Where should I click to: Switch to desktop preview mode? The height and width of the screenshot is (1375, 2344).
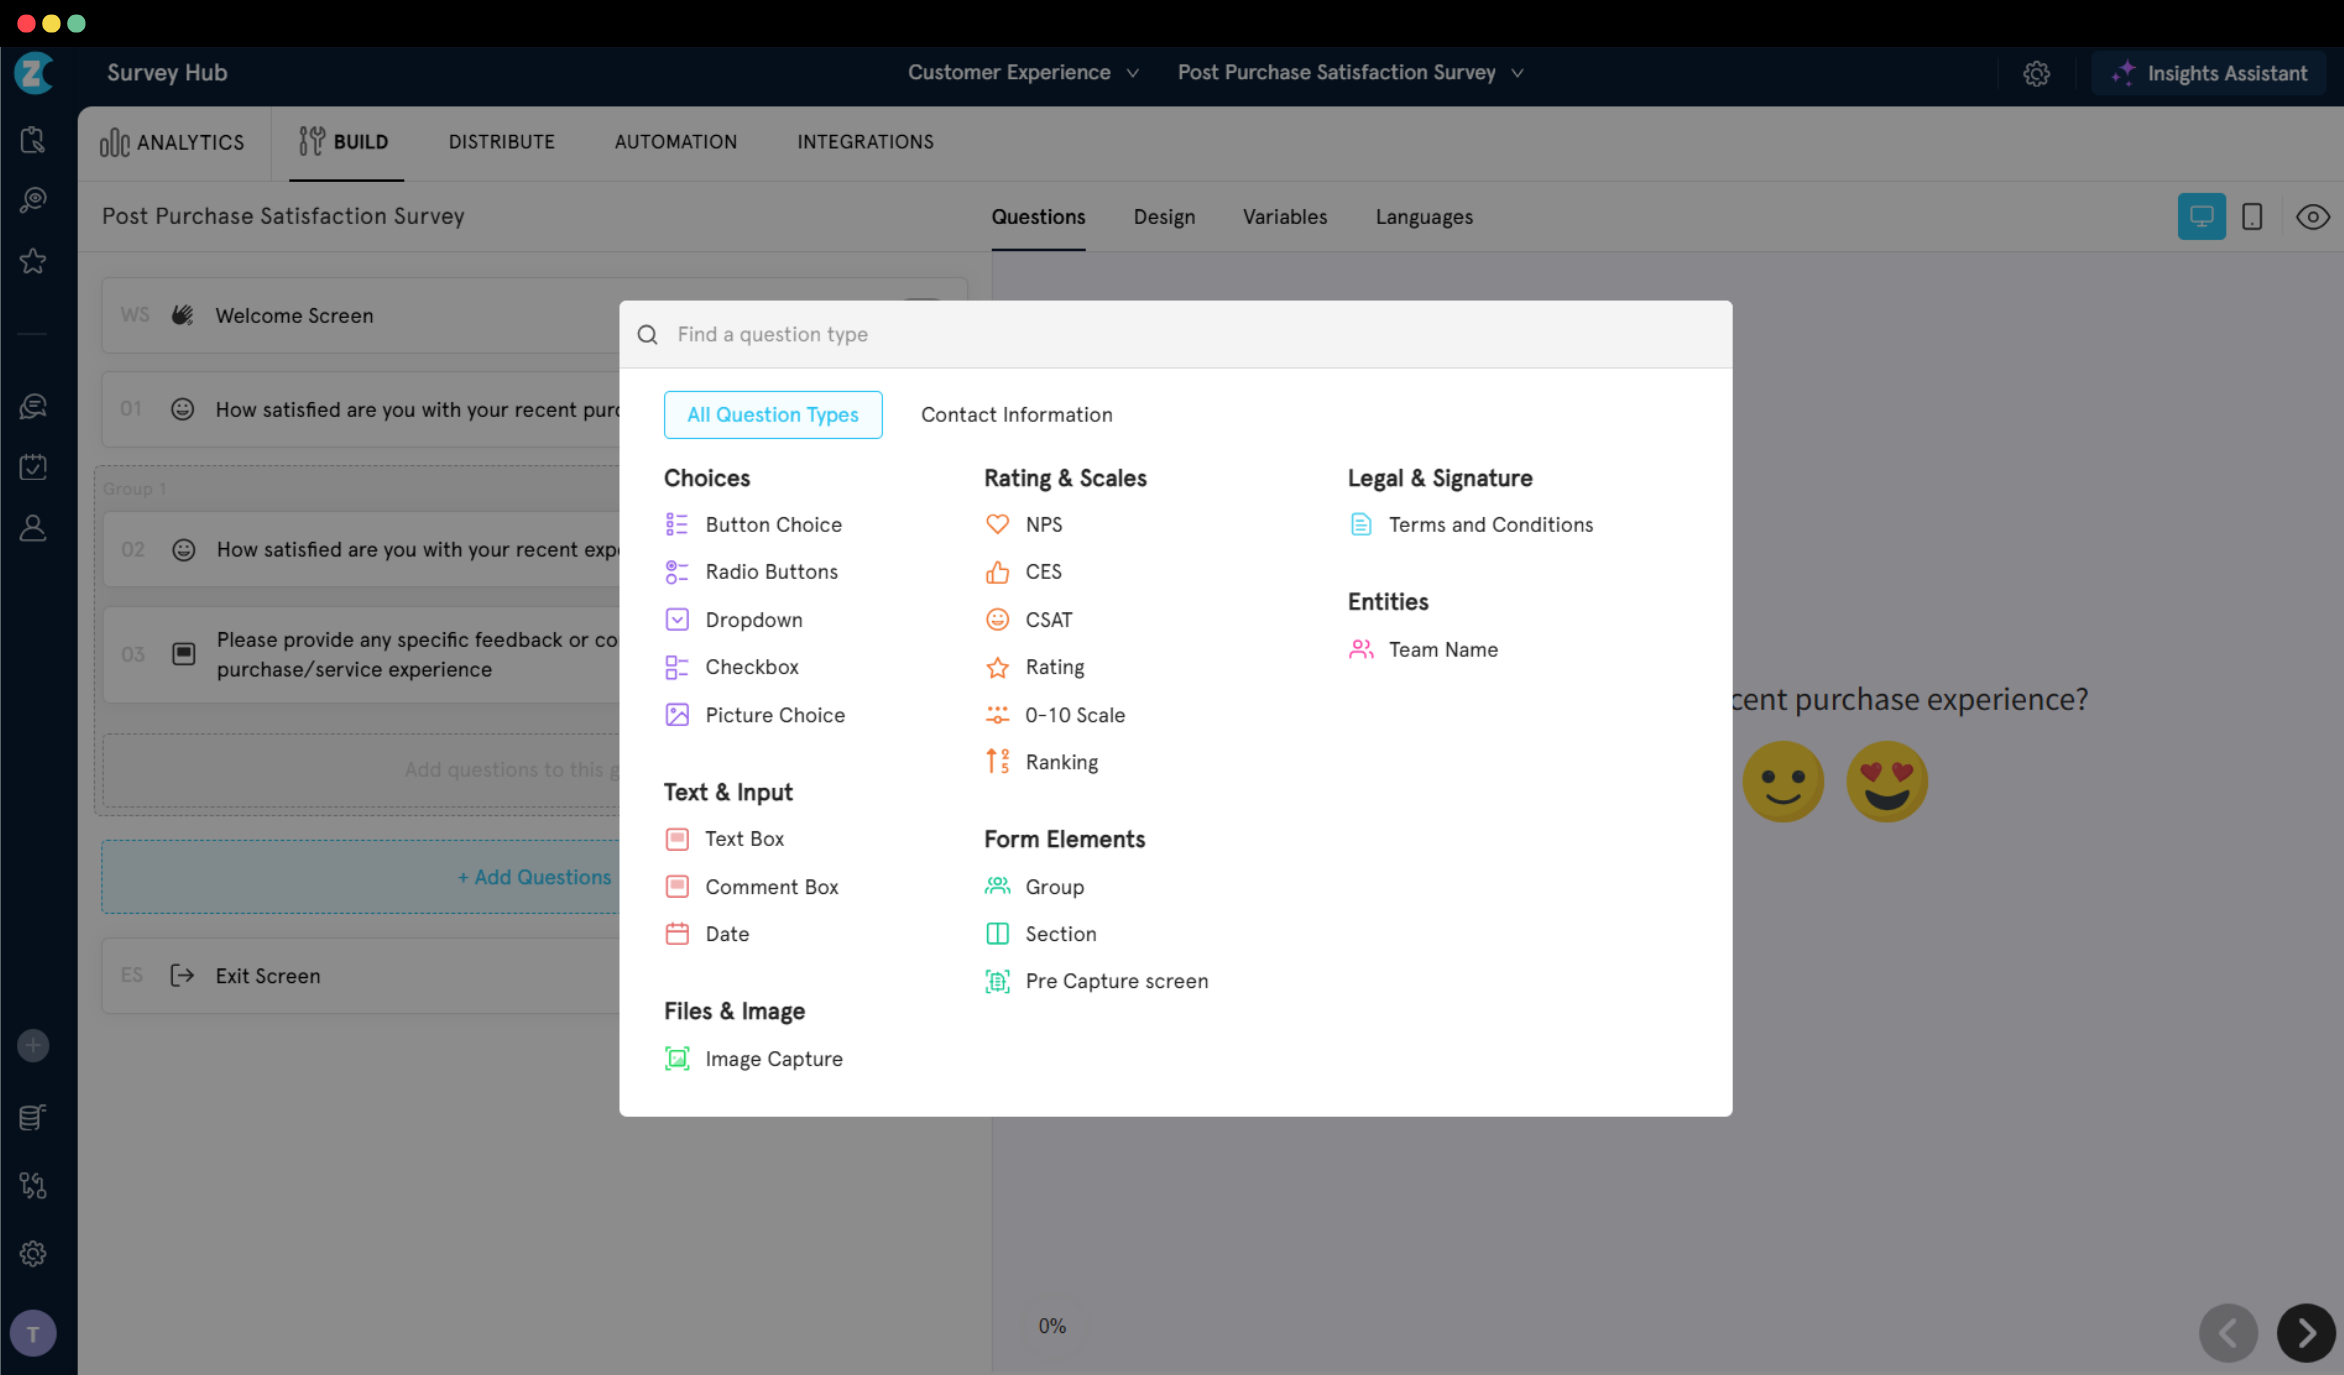pyautogui.click(x=2201, y=217)
